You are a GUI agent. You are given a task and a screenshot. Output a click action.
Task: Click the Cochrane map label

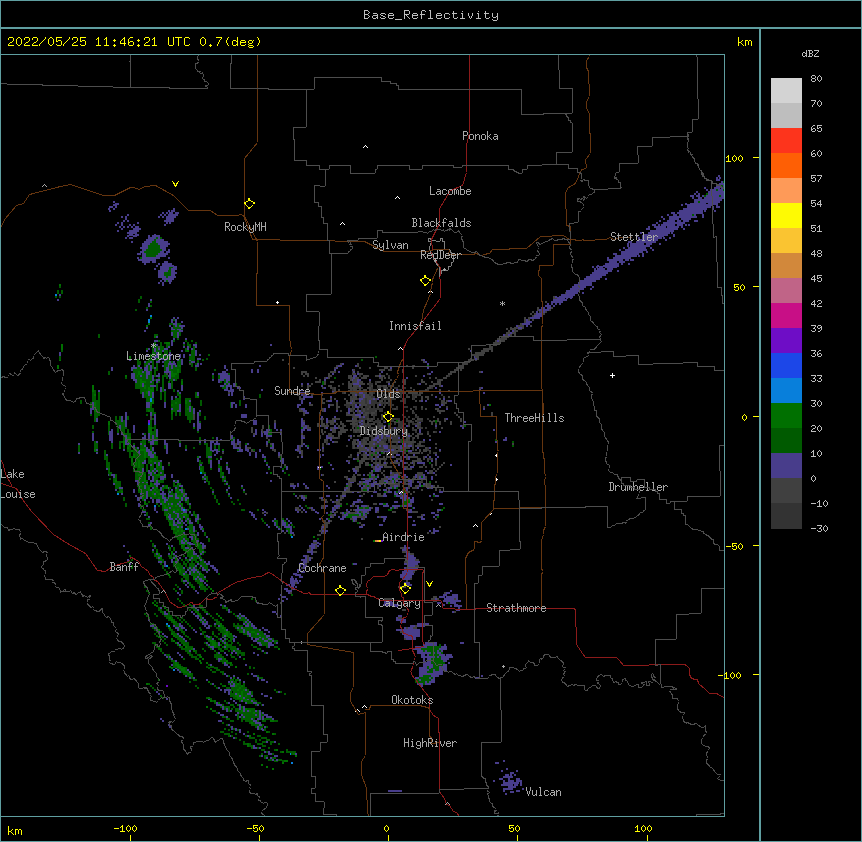point(322,568)
